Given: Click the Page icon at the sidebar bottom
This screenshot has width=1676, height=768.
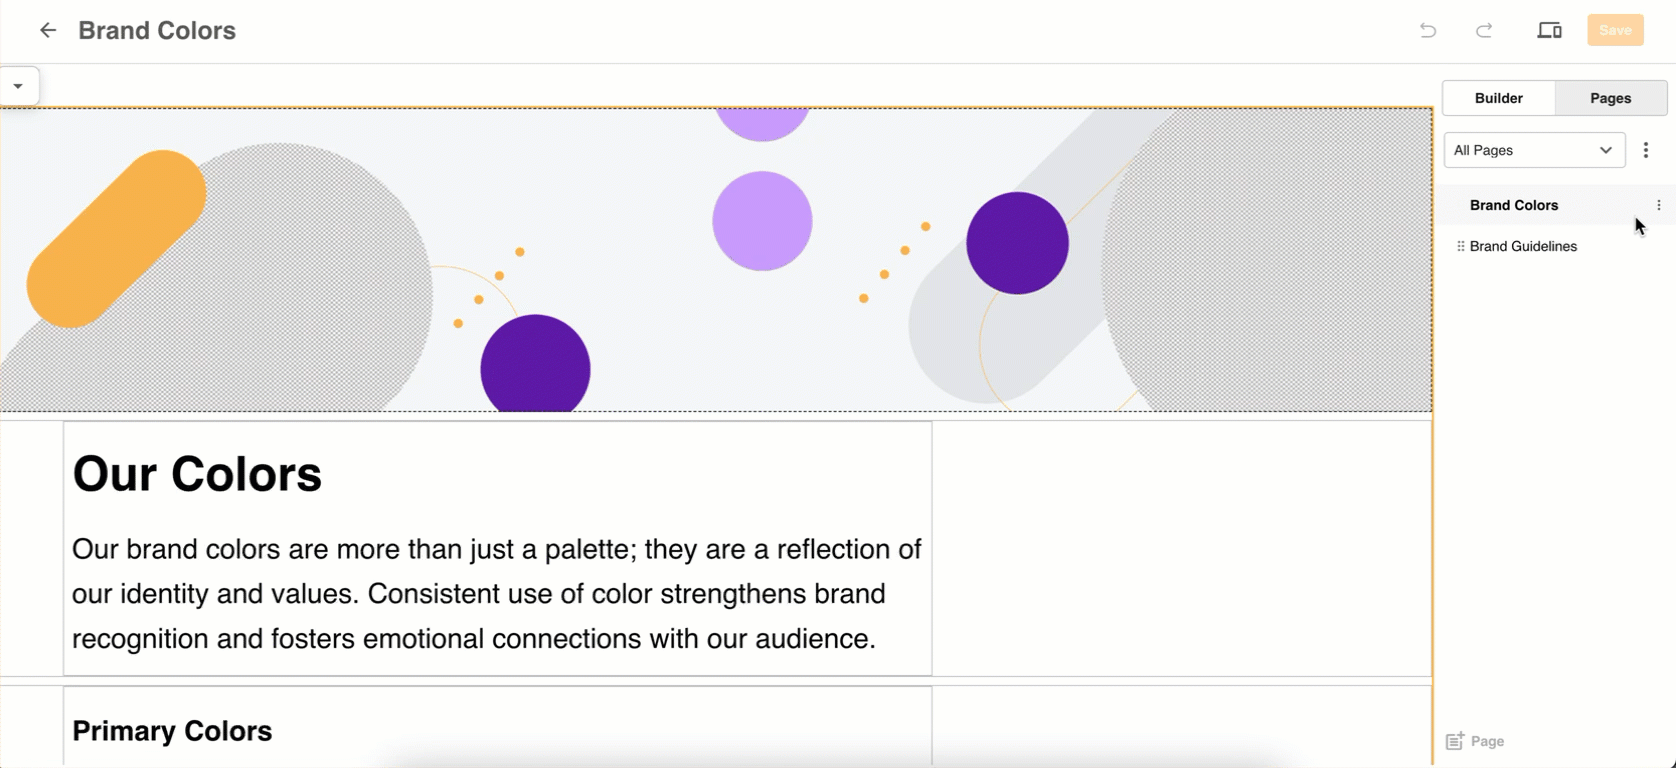Looking at the screenshot, I should point(1455,741).
